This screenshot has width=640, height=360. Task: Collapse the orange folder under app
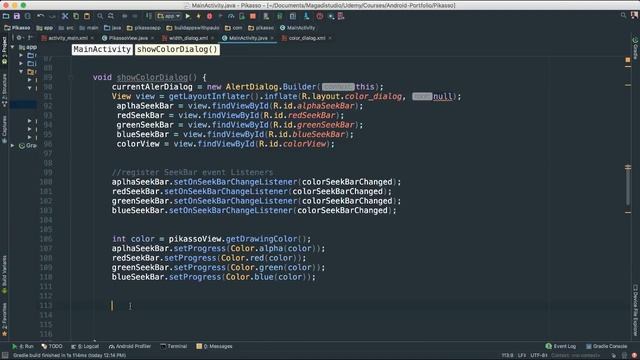coord(21,71)
